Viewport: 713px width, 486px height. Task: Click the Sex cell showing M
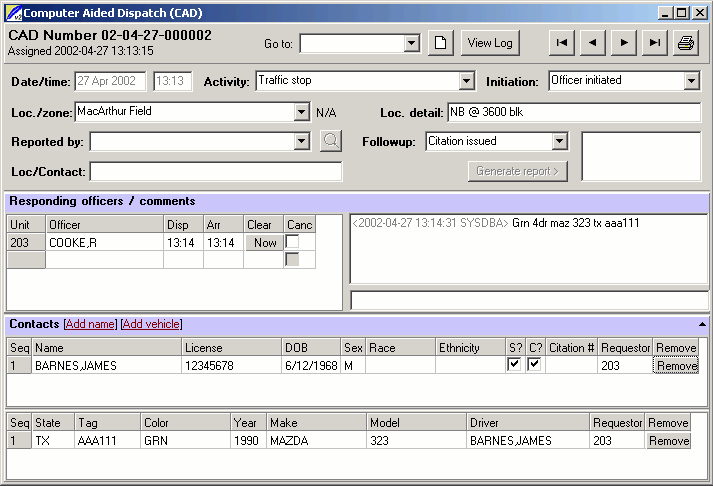353,366
